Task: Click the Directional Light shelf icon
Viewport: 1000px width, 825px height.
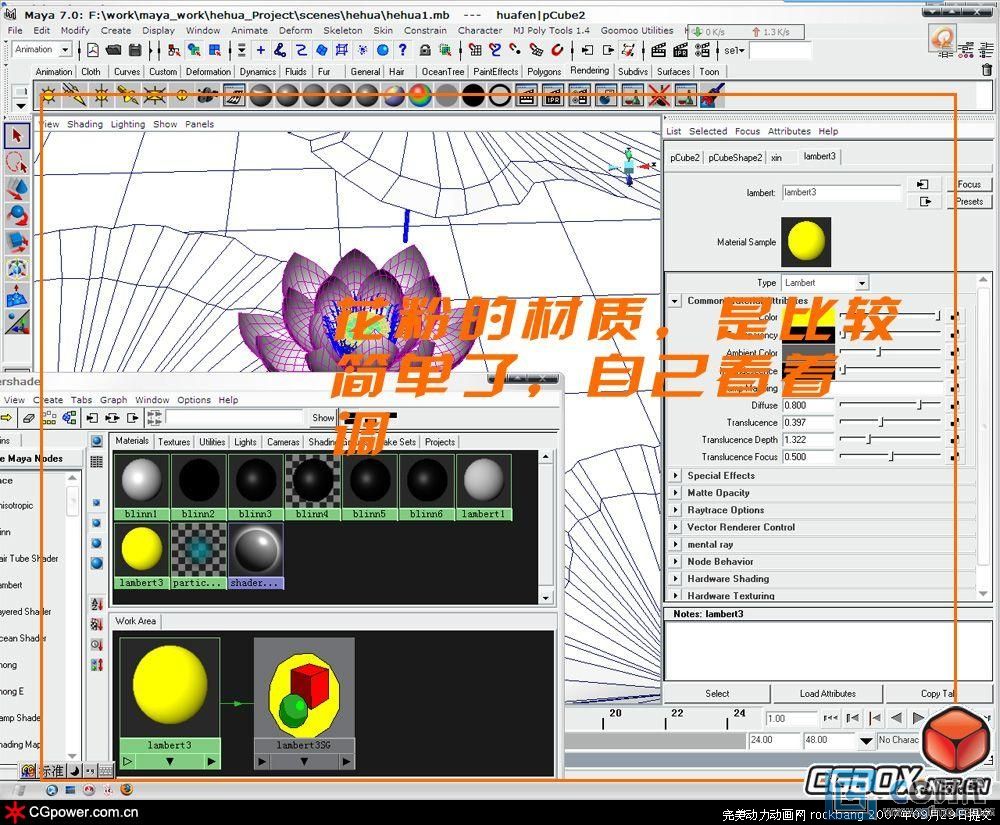Action: (75, 96)
